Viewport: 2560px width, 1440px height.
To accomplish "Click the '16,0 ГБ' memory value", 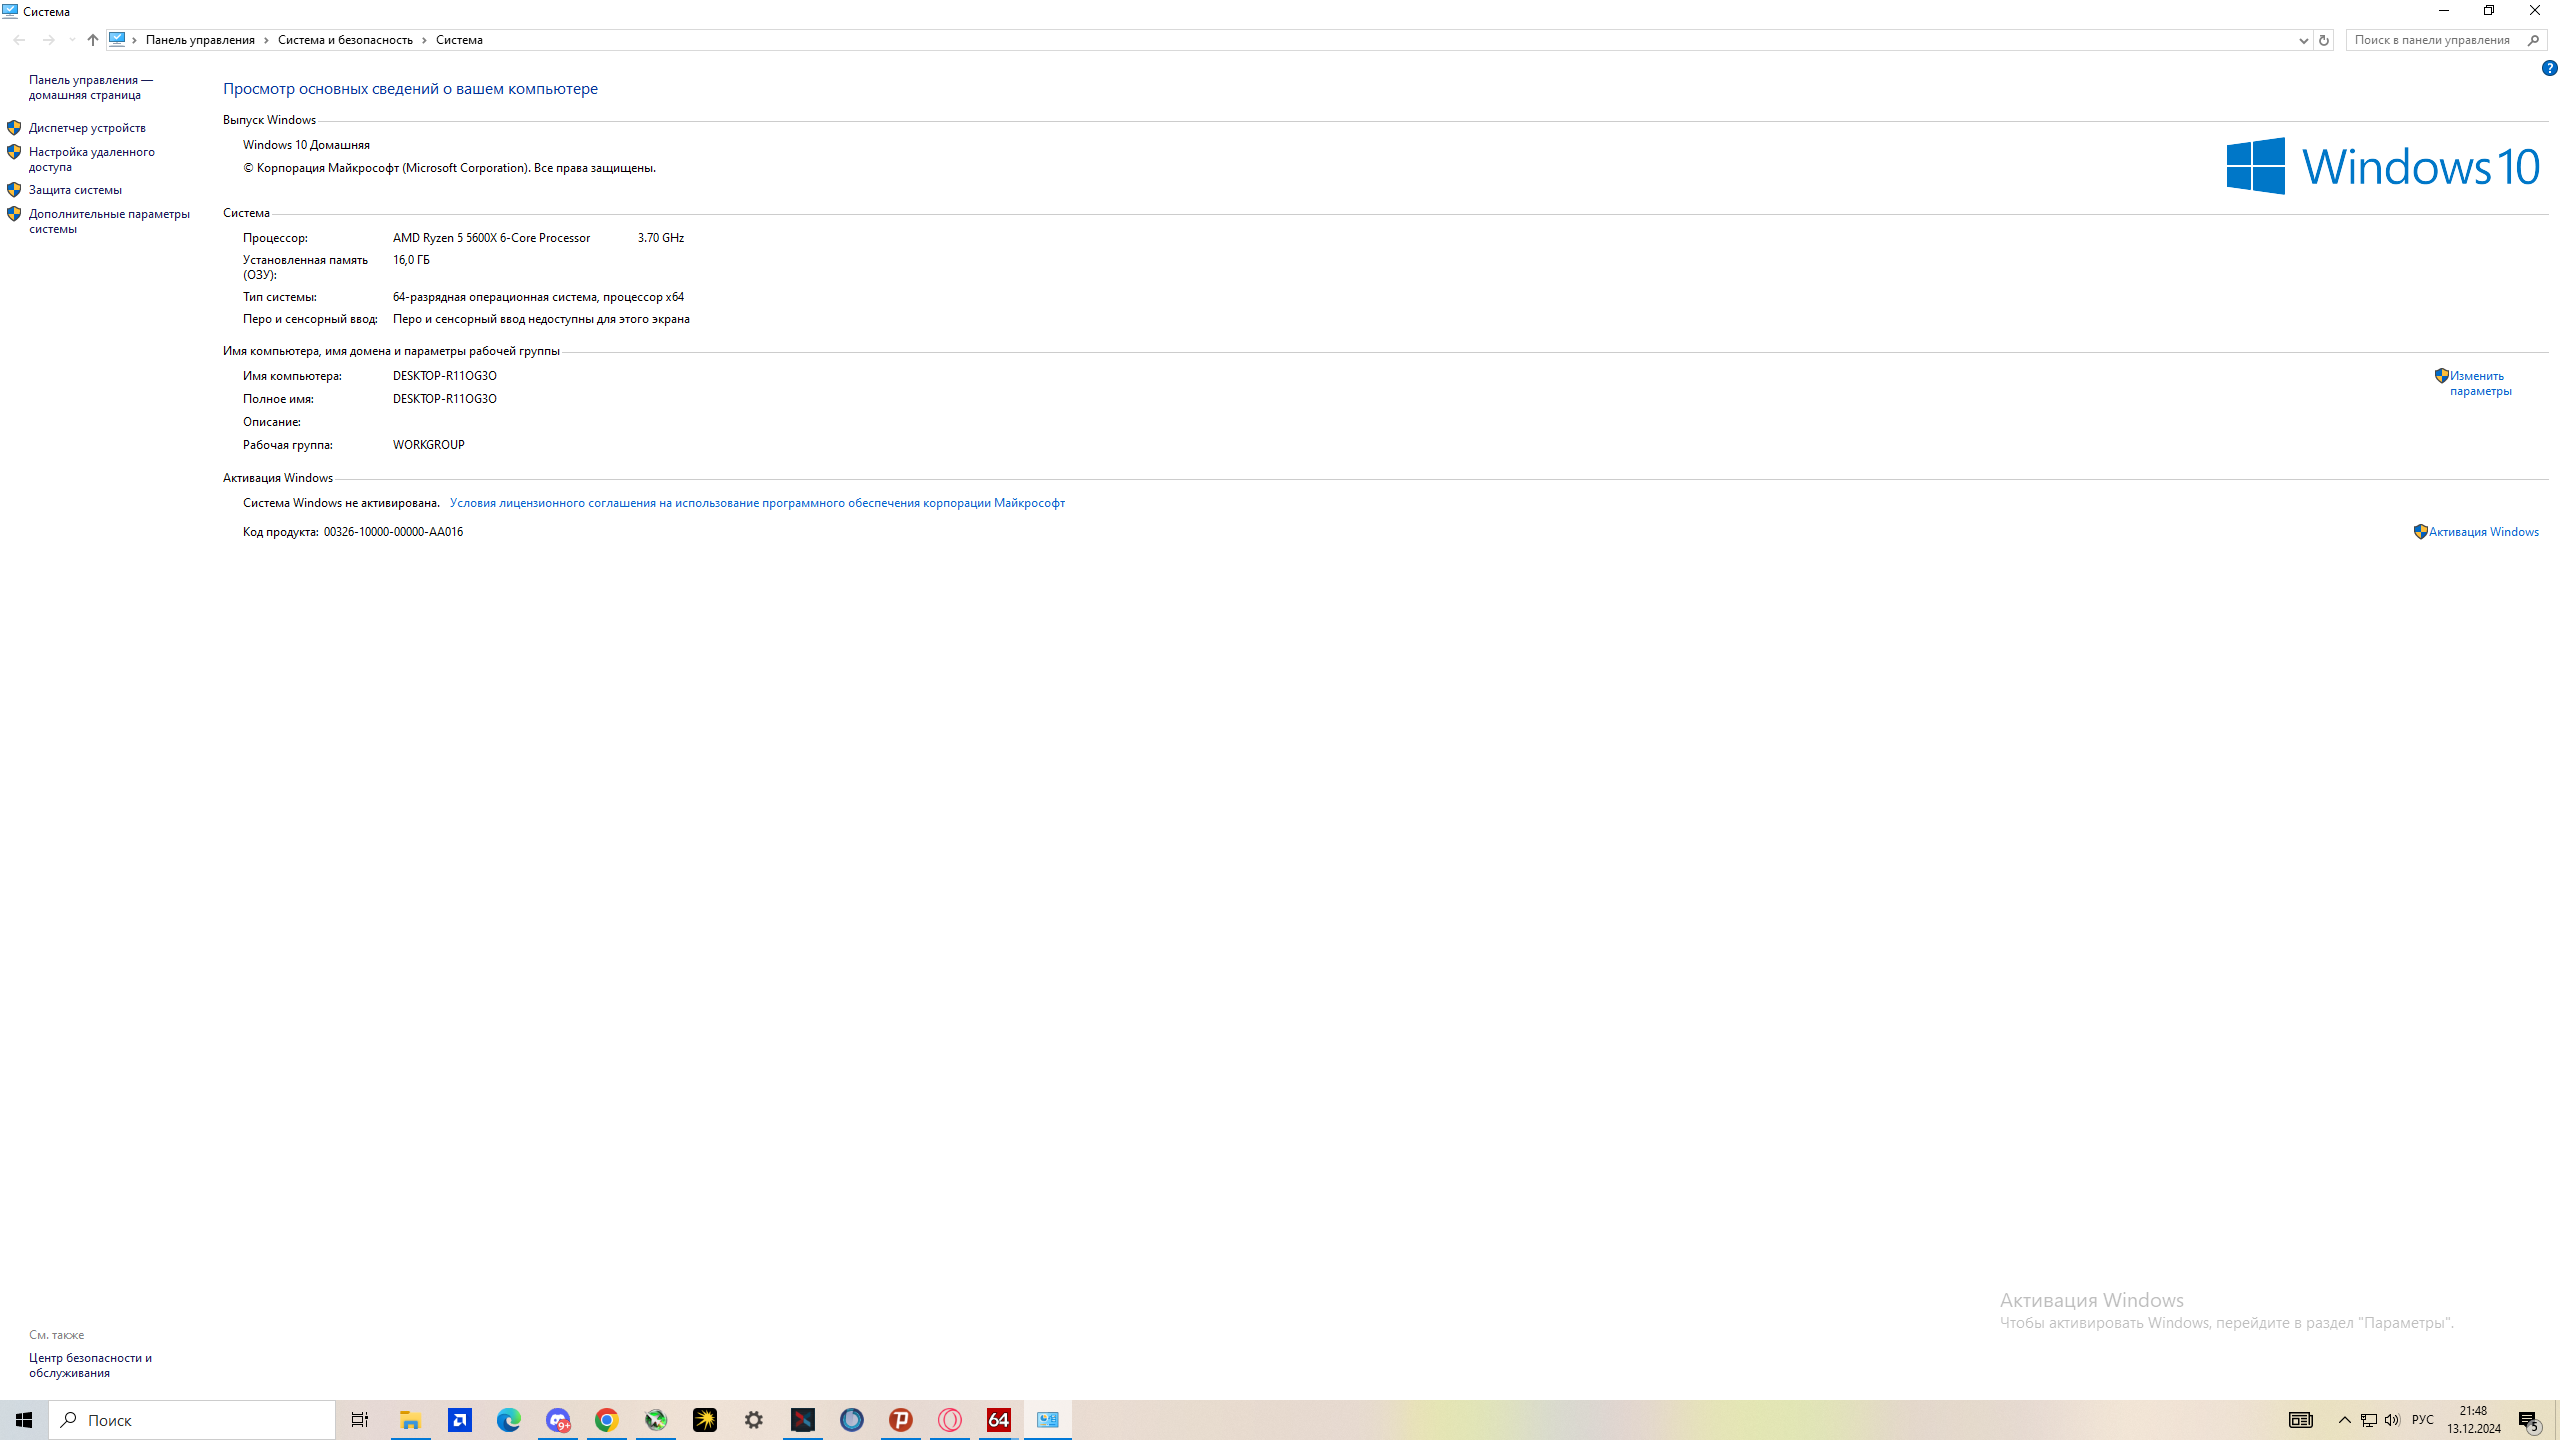I will click(x=411, y=260).
